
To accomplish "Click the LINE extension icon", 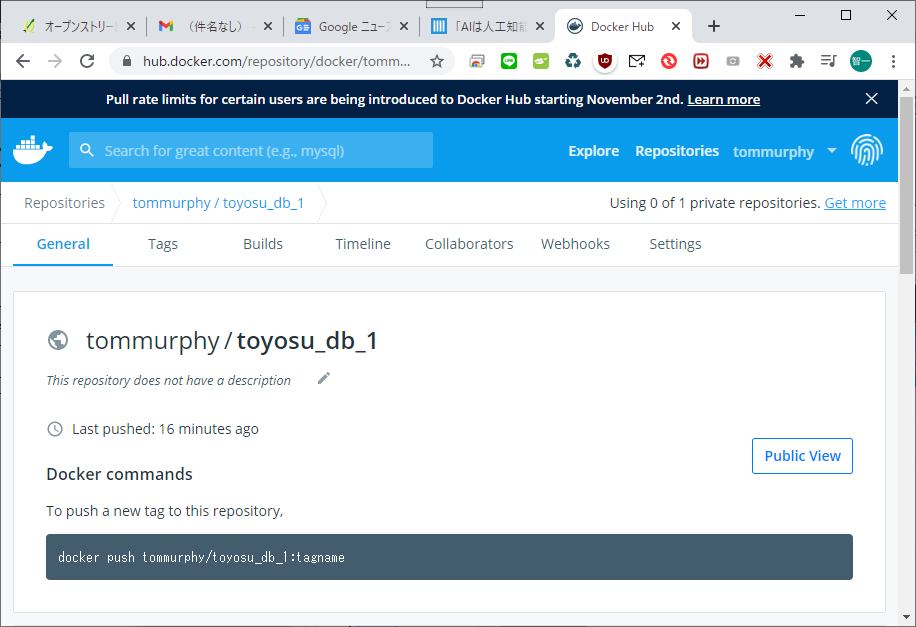I will pyautogui.click(x=508, y=61).
